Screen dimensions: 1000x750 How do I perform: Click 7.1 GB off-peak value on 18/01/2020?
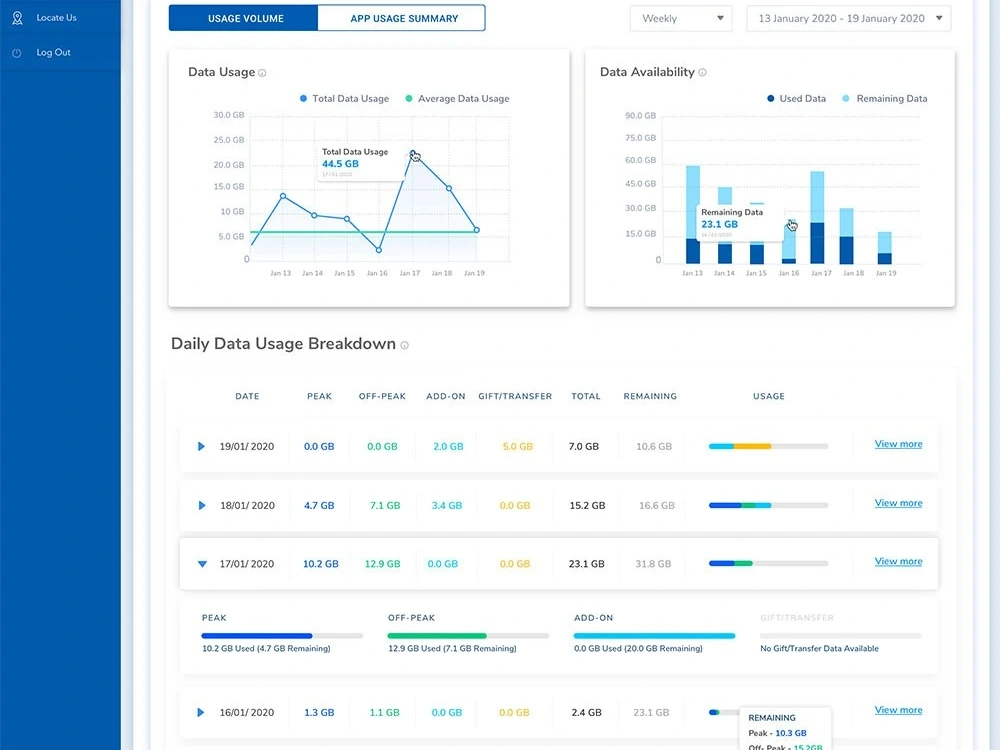[385, 505]
